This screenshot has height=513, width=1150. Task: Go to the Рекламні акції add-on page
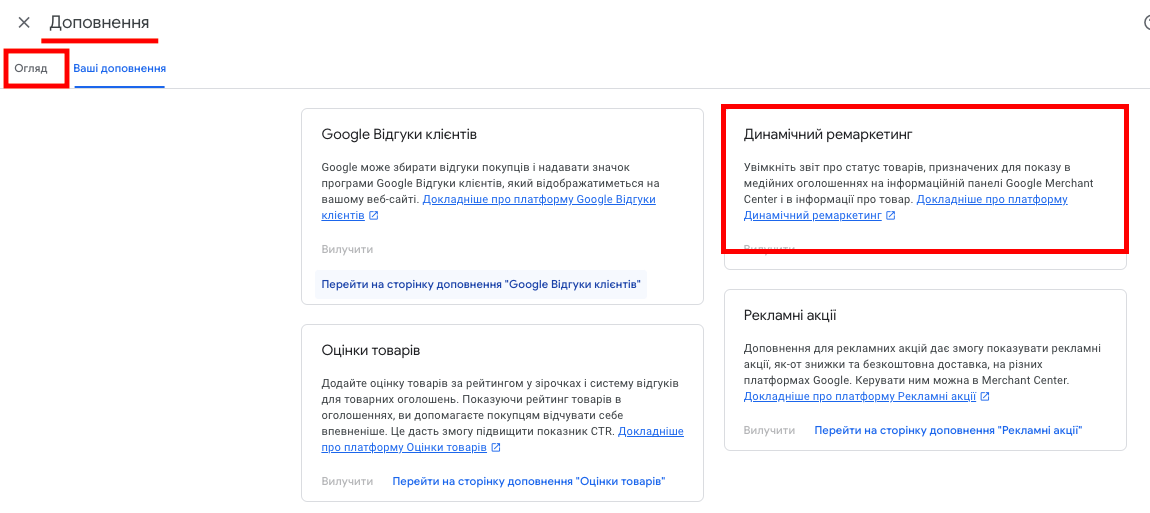[x=948, y=430]
